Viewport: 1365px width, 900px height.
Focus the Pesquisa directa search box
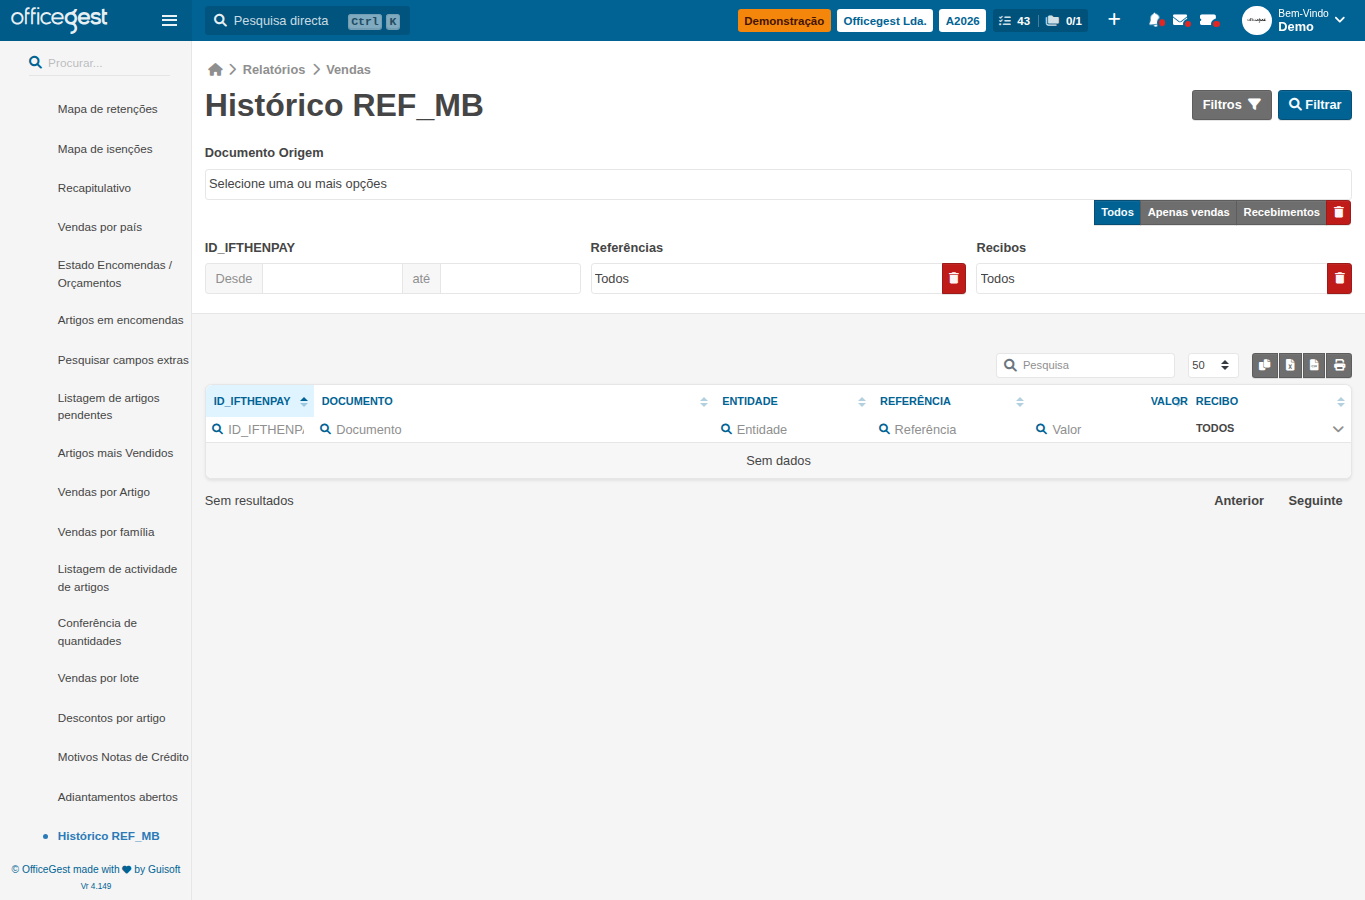[307, 20]
